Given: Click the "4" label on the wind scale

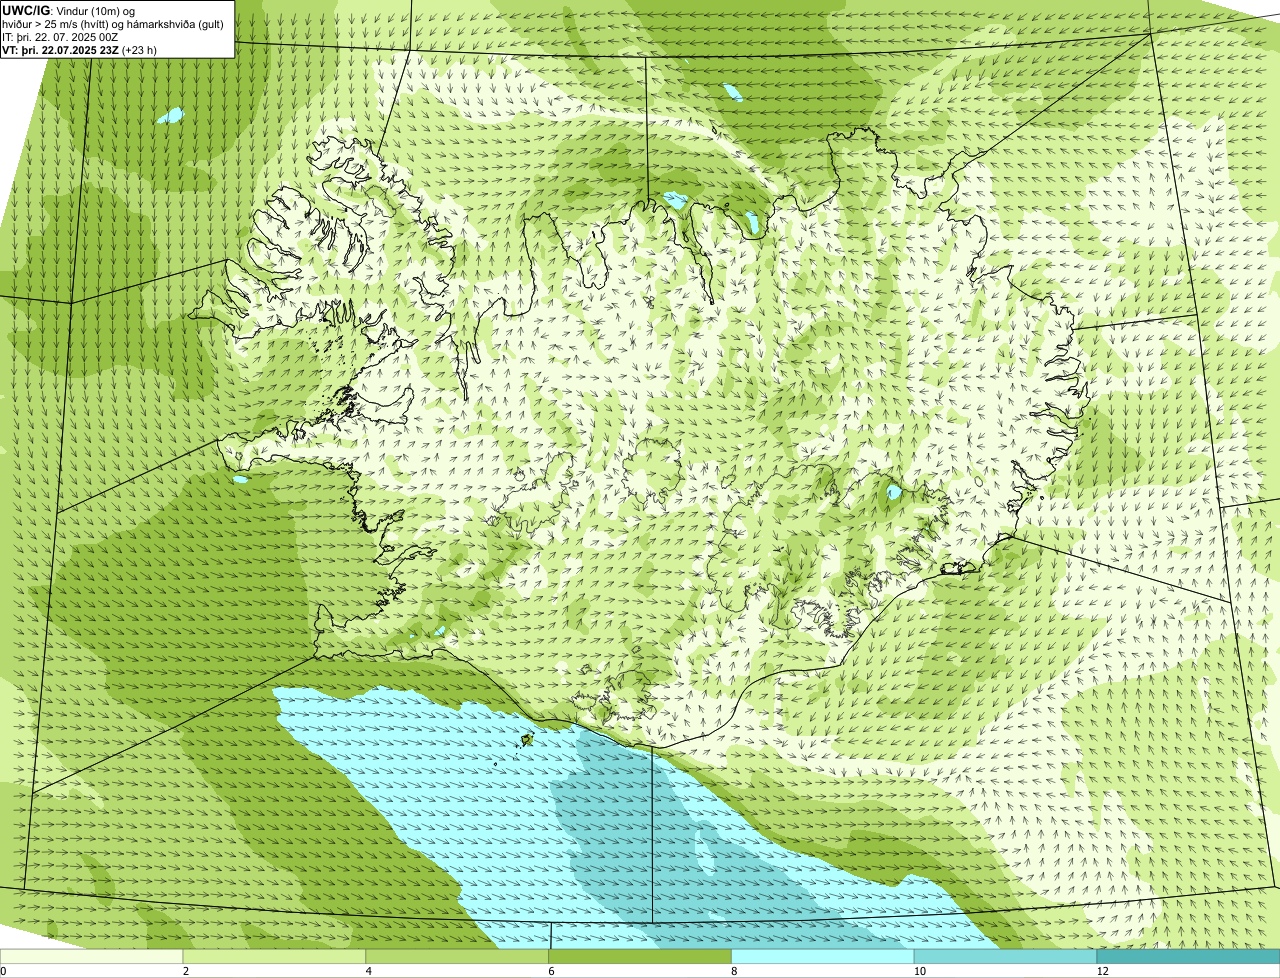Looking at the screenshot, I should point(369,971).
